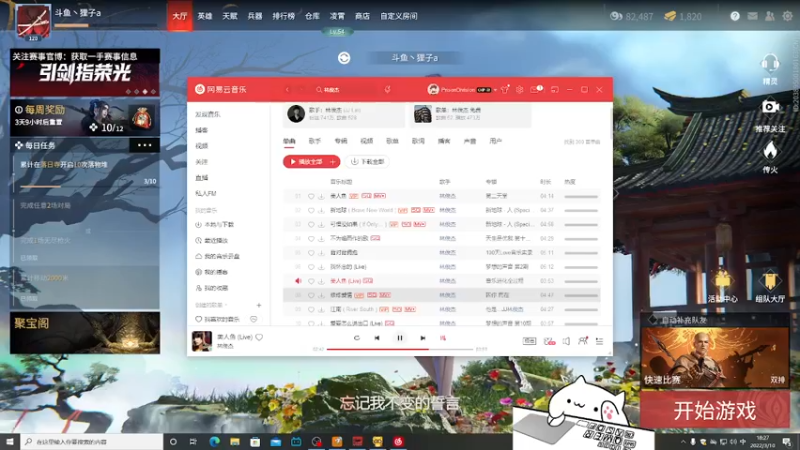Click 下载全部 button
The width and height of the screenshot is (800, 450).
pyautogui.click(x=367, y=162)
